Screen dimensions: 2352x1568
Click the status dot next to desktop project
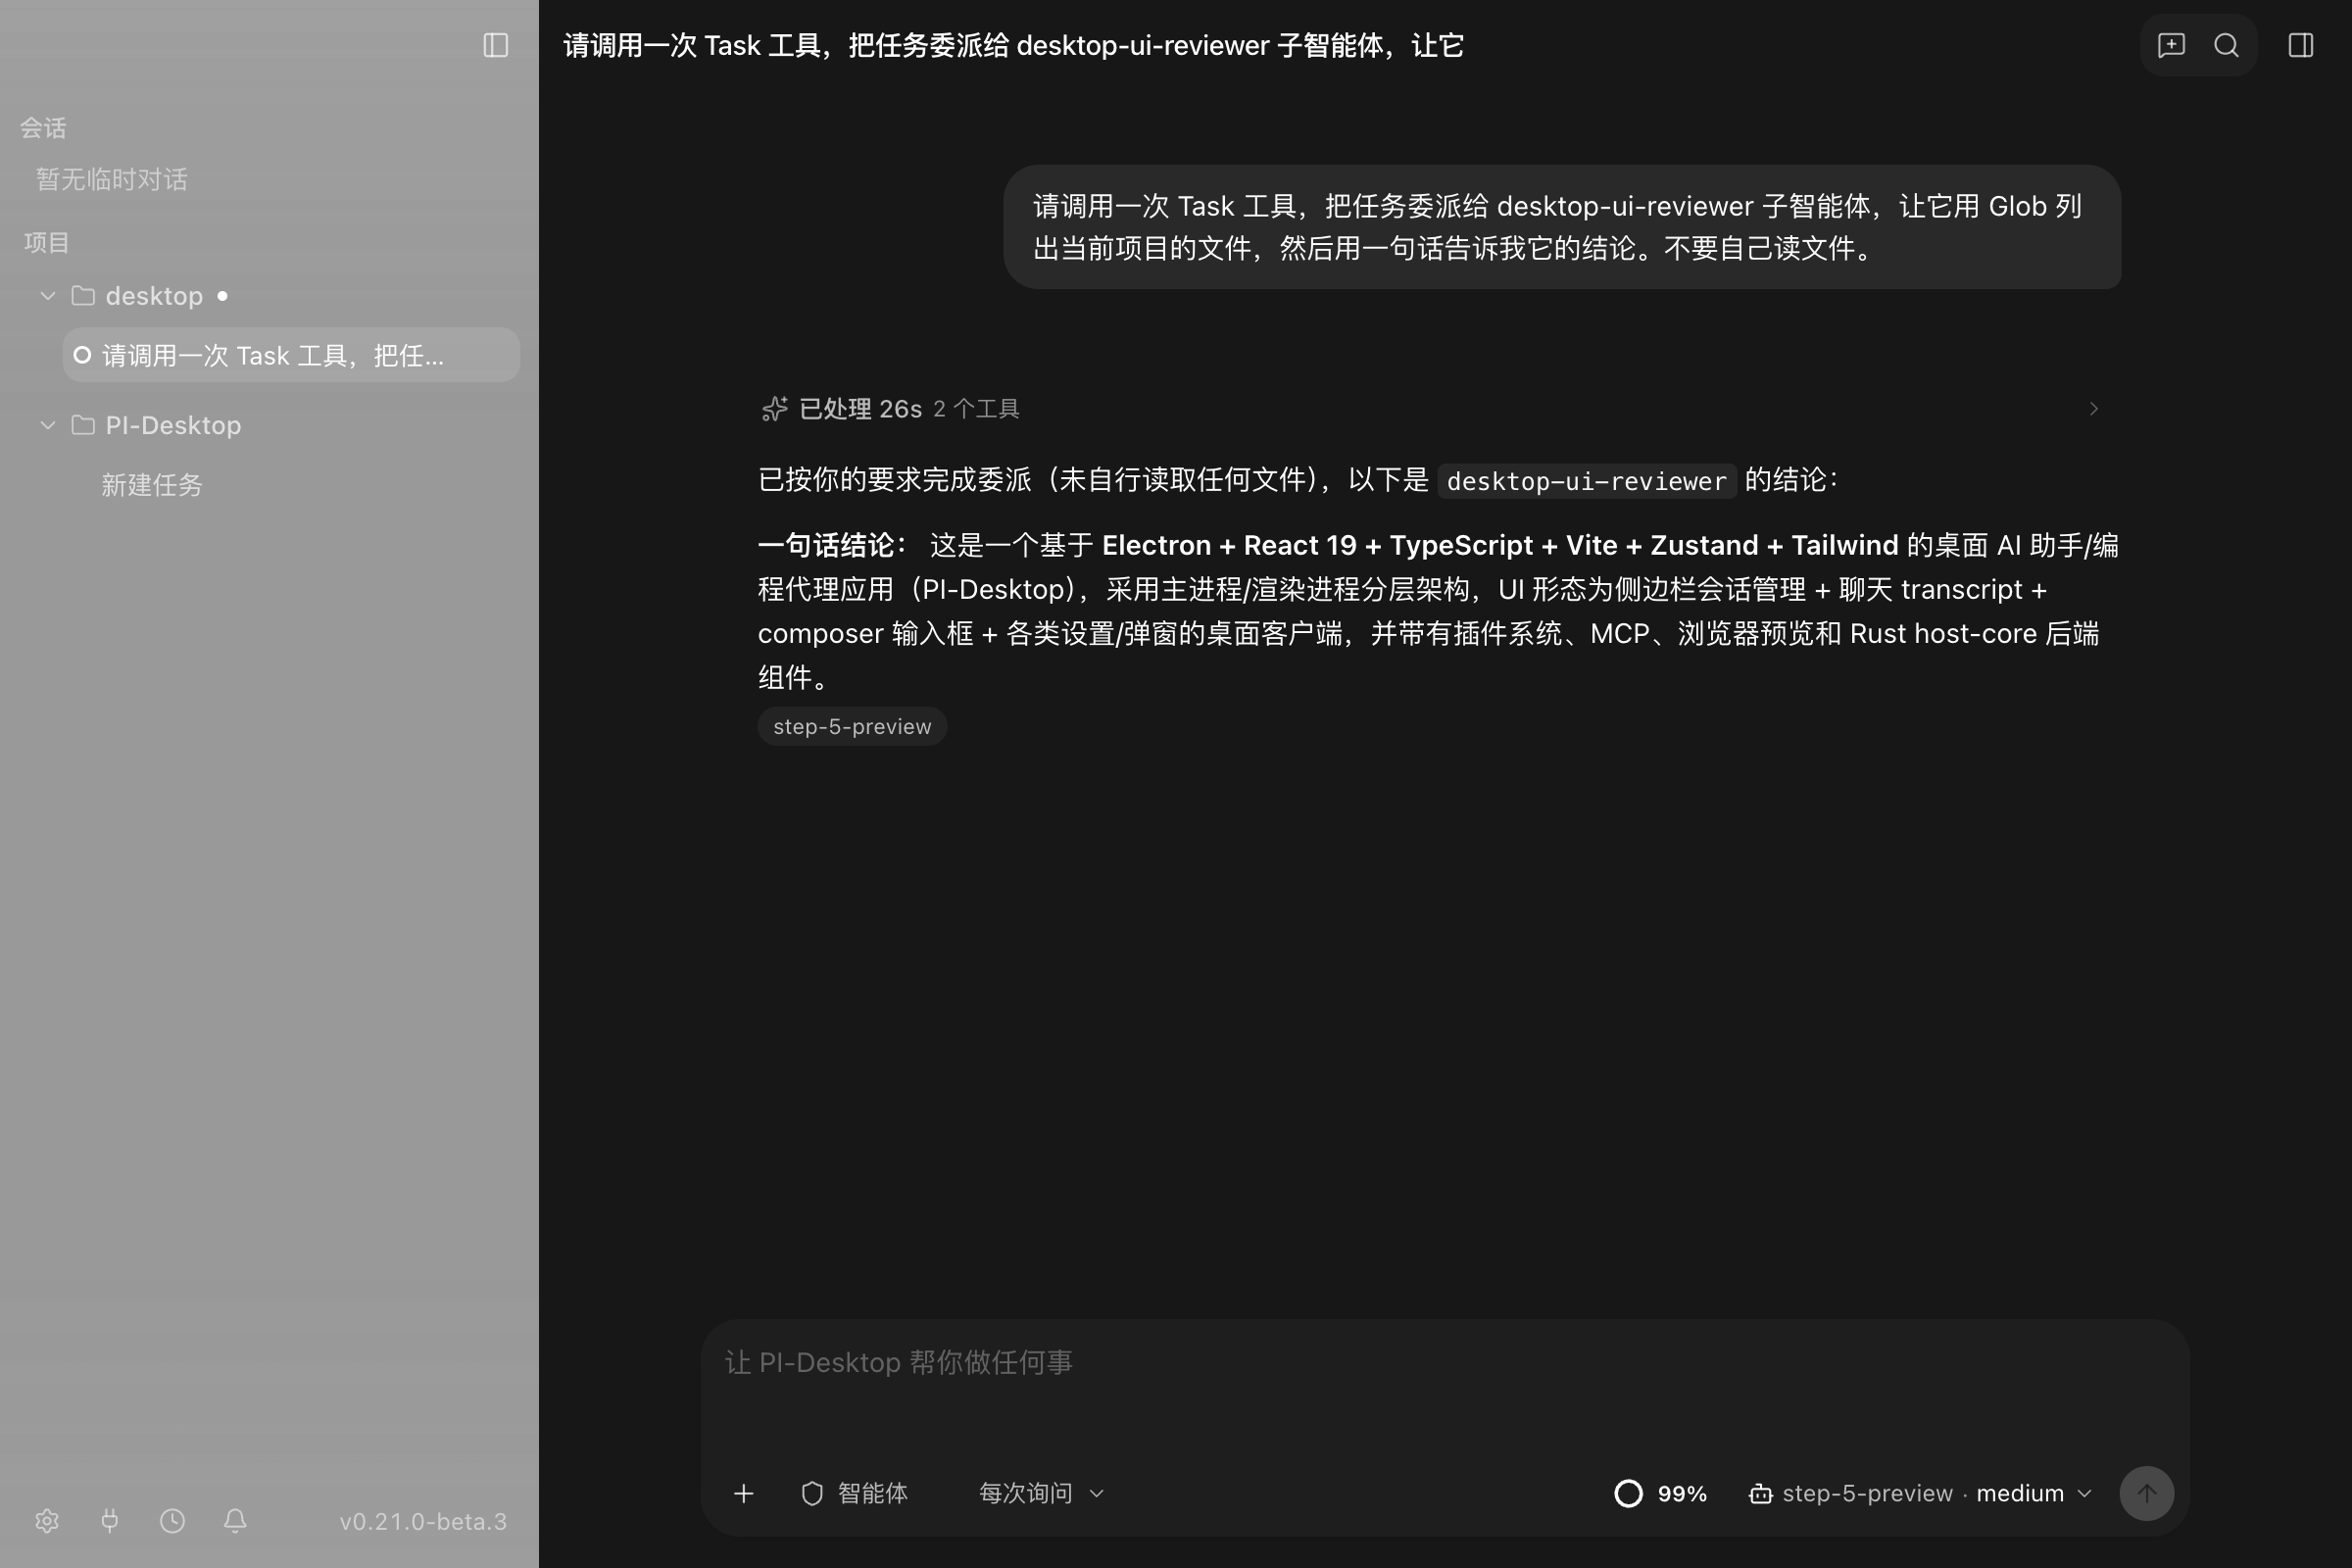[222, 296]
